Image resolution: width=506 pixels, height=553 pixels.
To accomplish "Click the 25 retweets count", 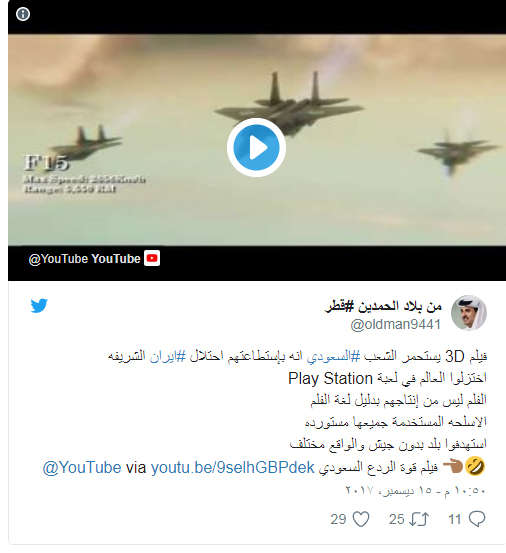I will (397, 519).
